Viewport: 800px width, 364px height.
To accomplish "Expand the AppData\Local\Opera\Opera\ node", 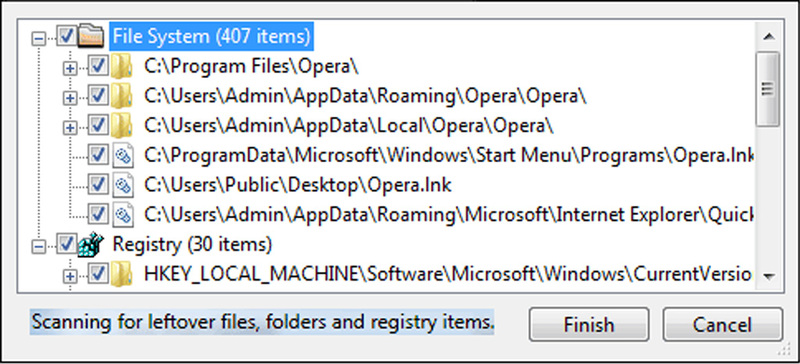I will pos(69,128).
